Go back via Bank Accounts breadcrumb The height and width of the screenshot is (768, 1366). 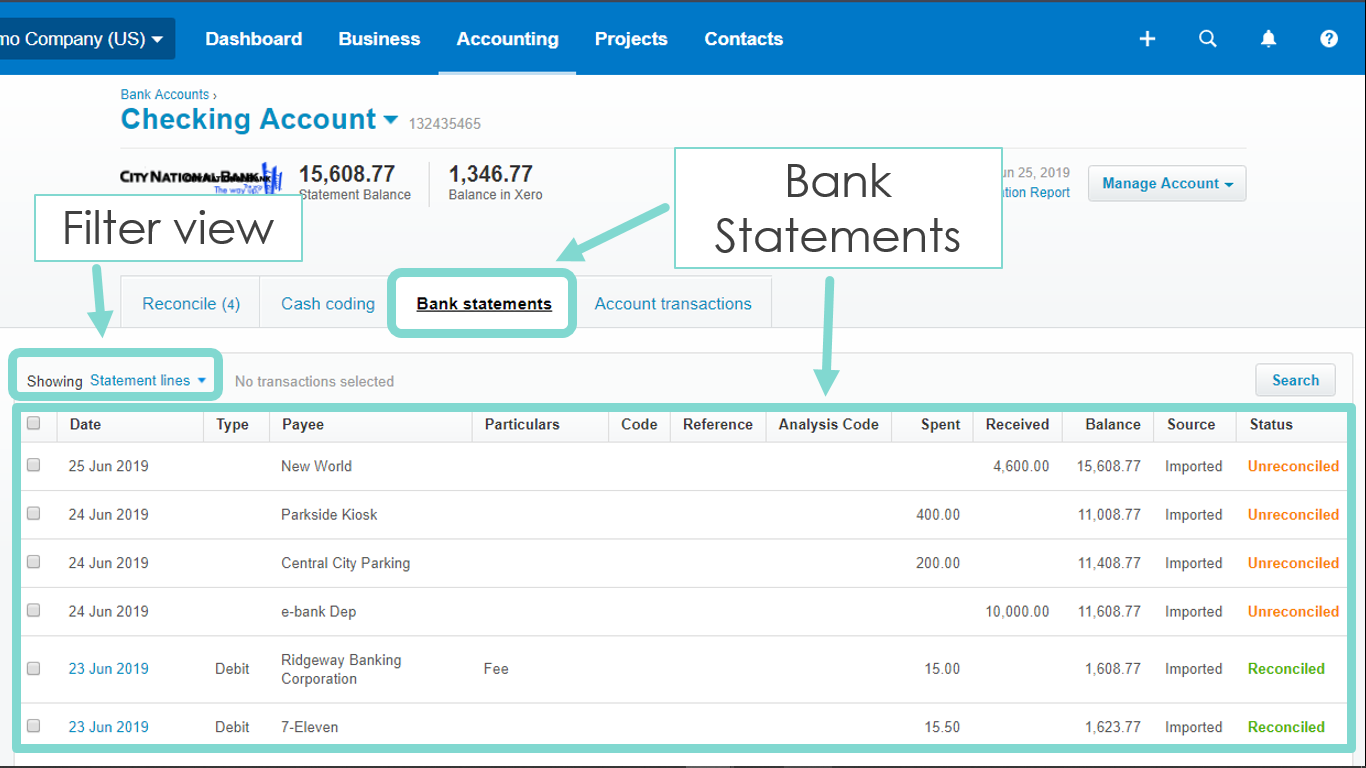click(x=164, y=94)
